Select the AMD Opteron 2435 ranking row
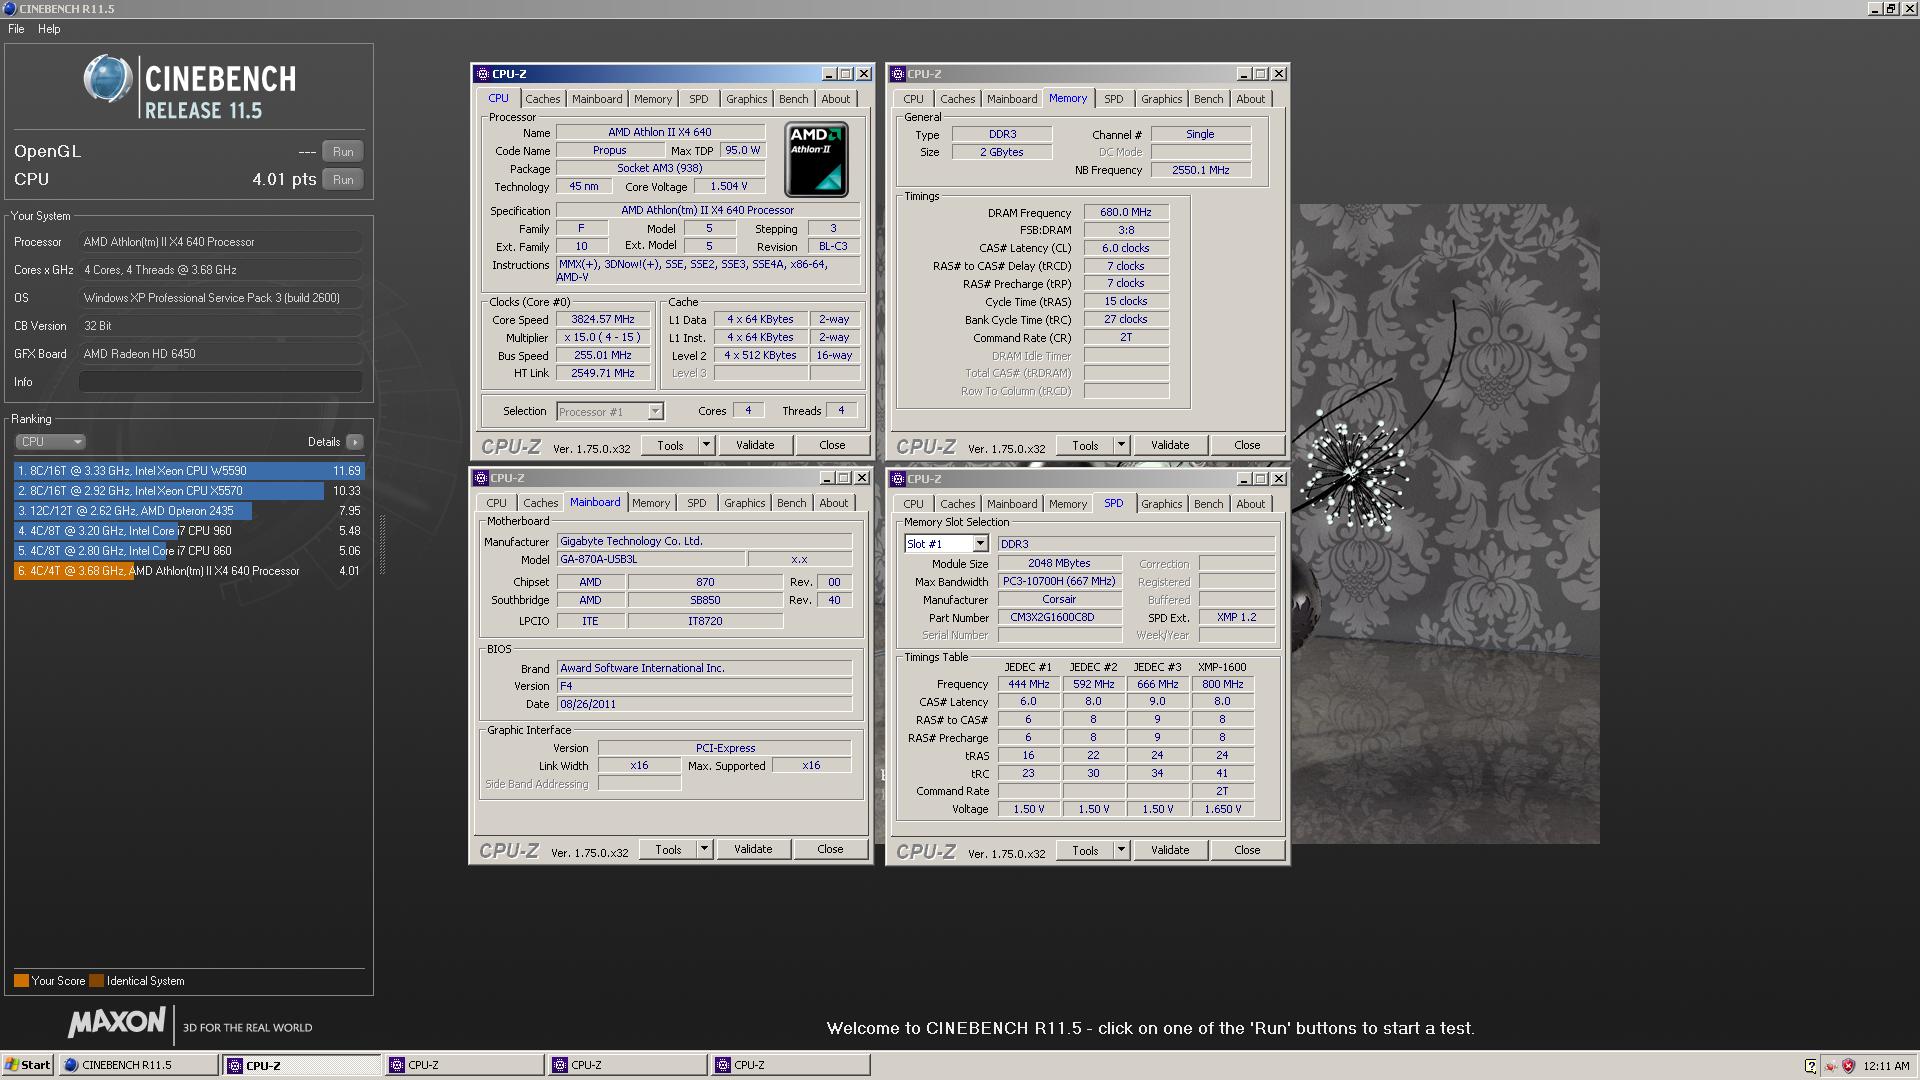 (189, 511)
